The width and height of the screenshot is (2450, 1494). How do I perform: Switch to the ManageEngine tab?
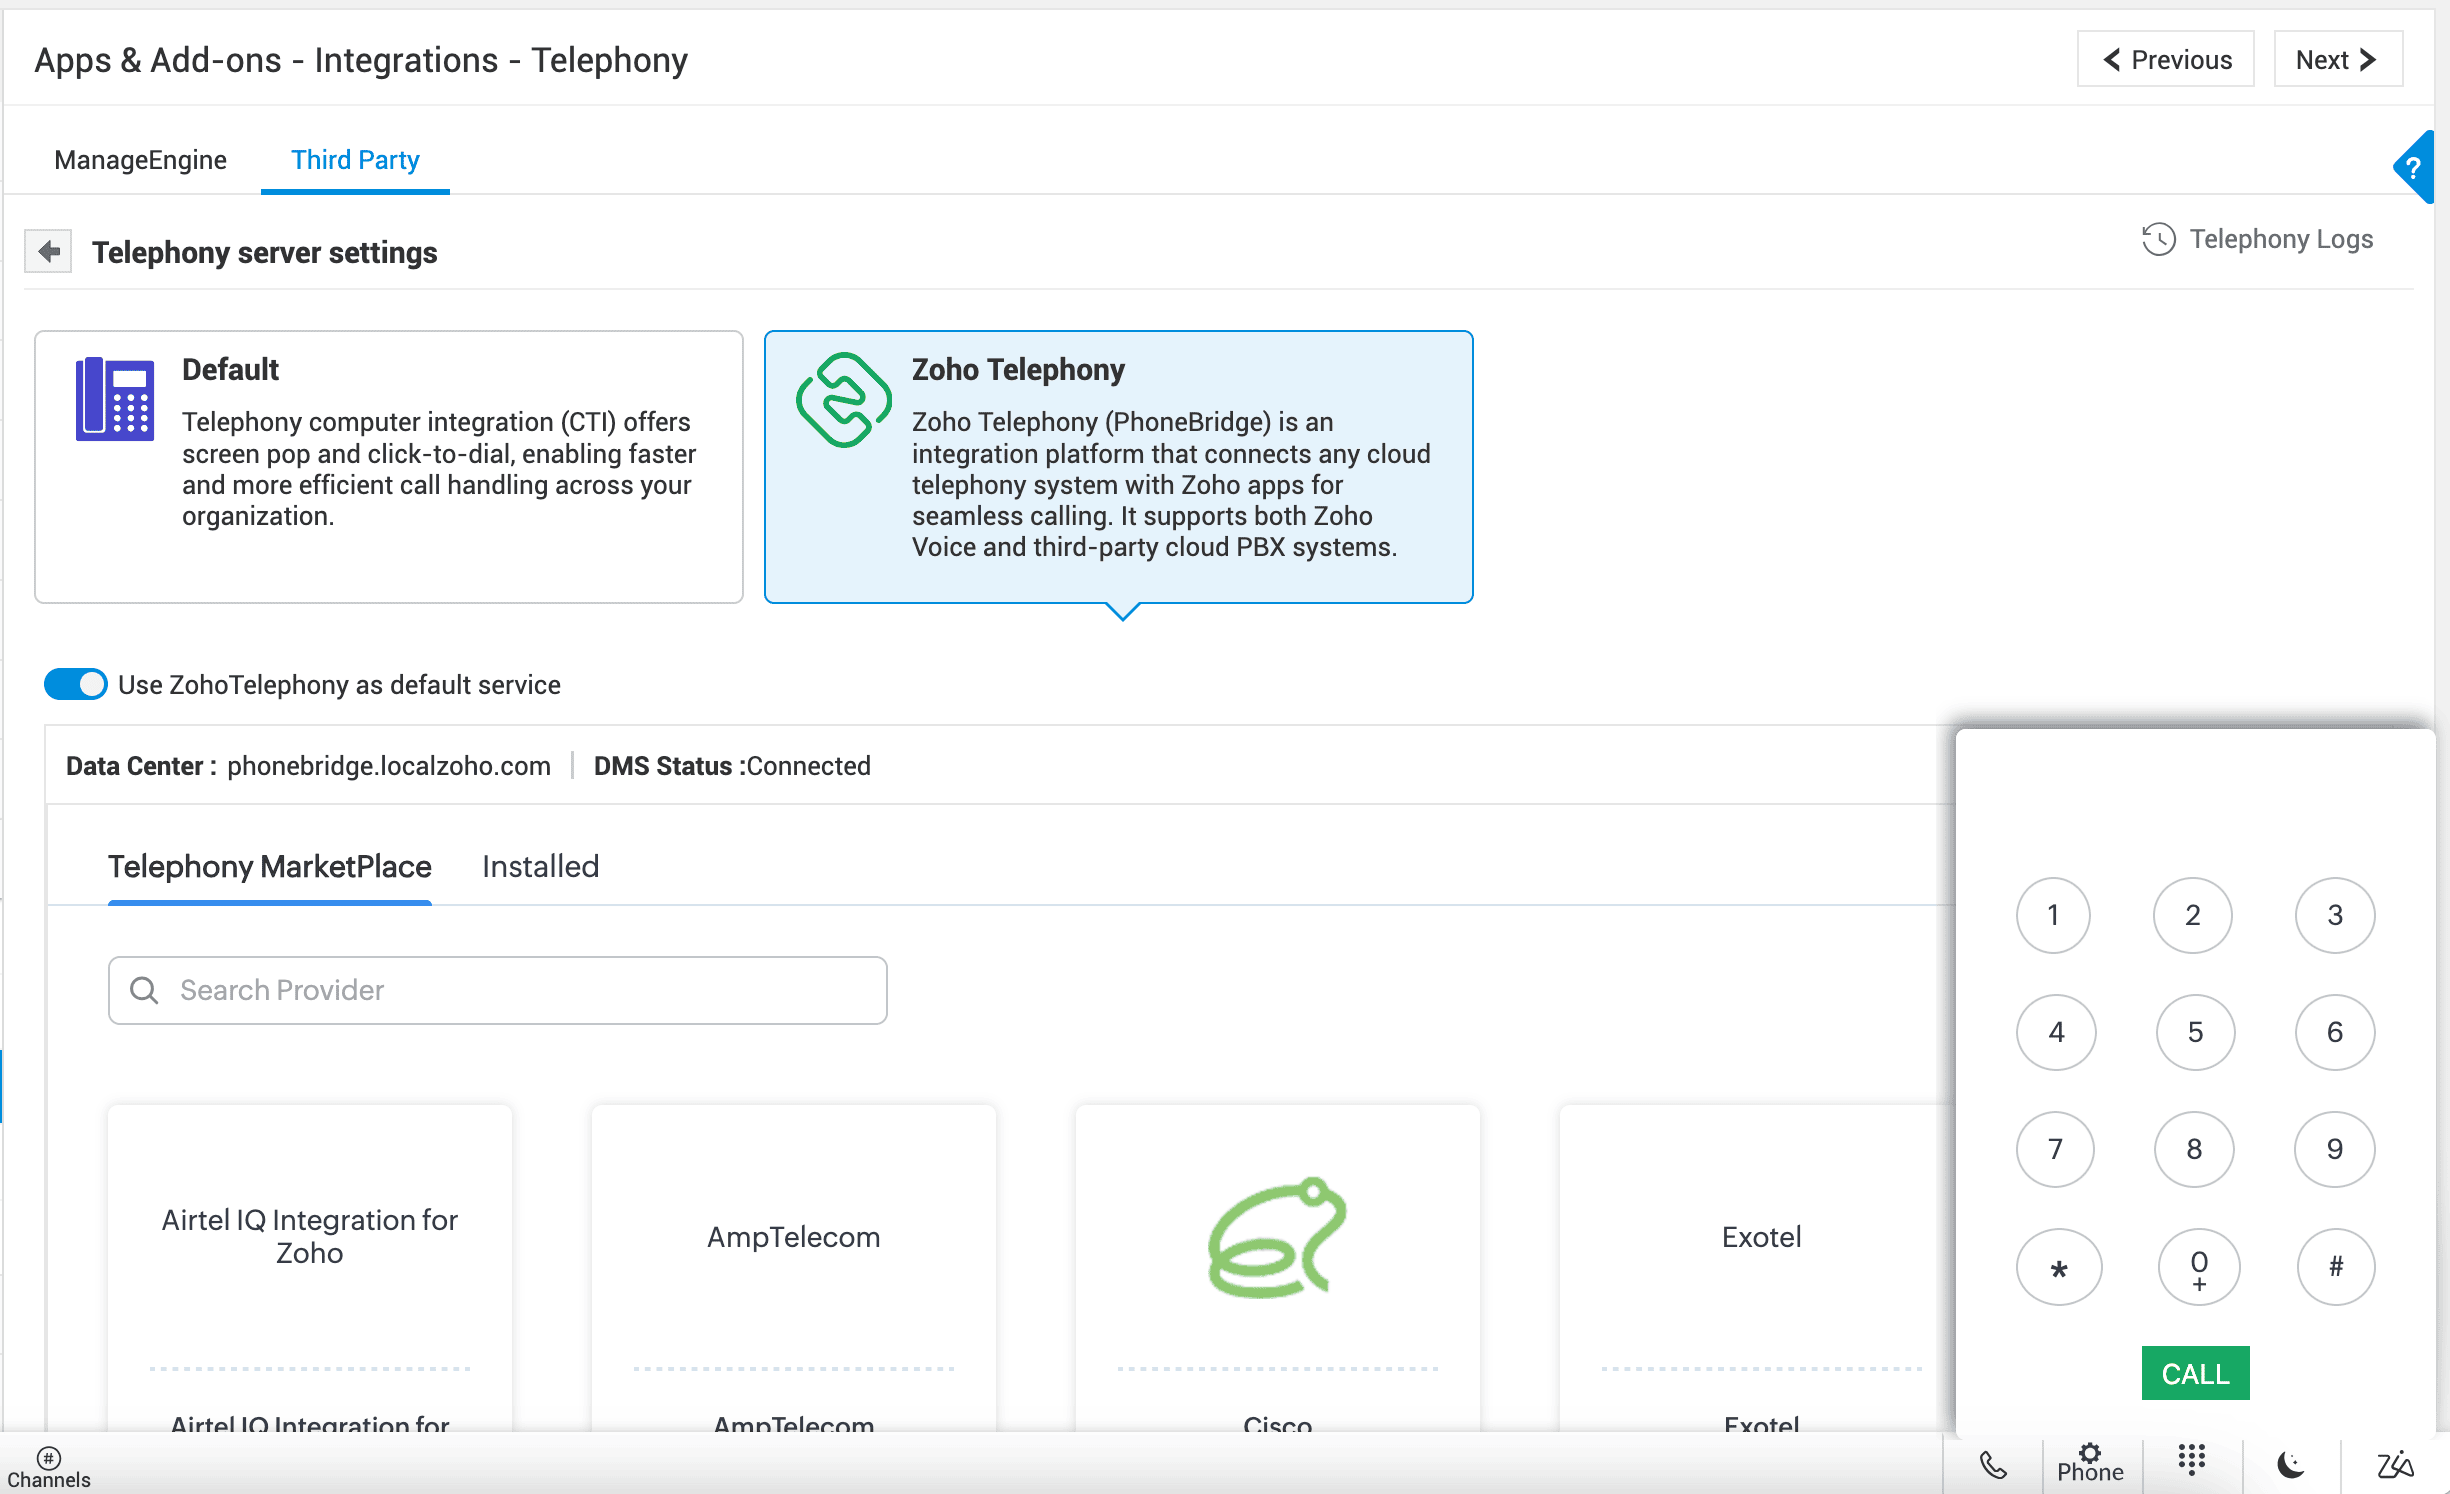141,160
